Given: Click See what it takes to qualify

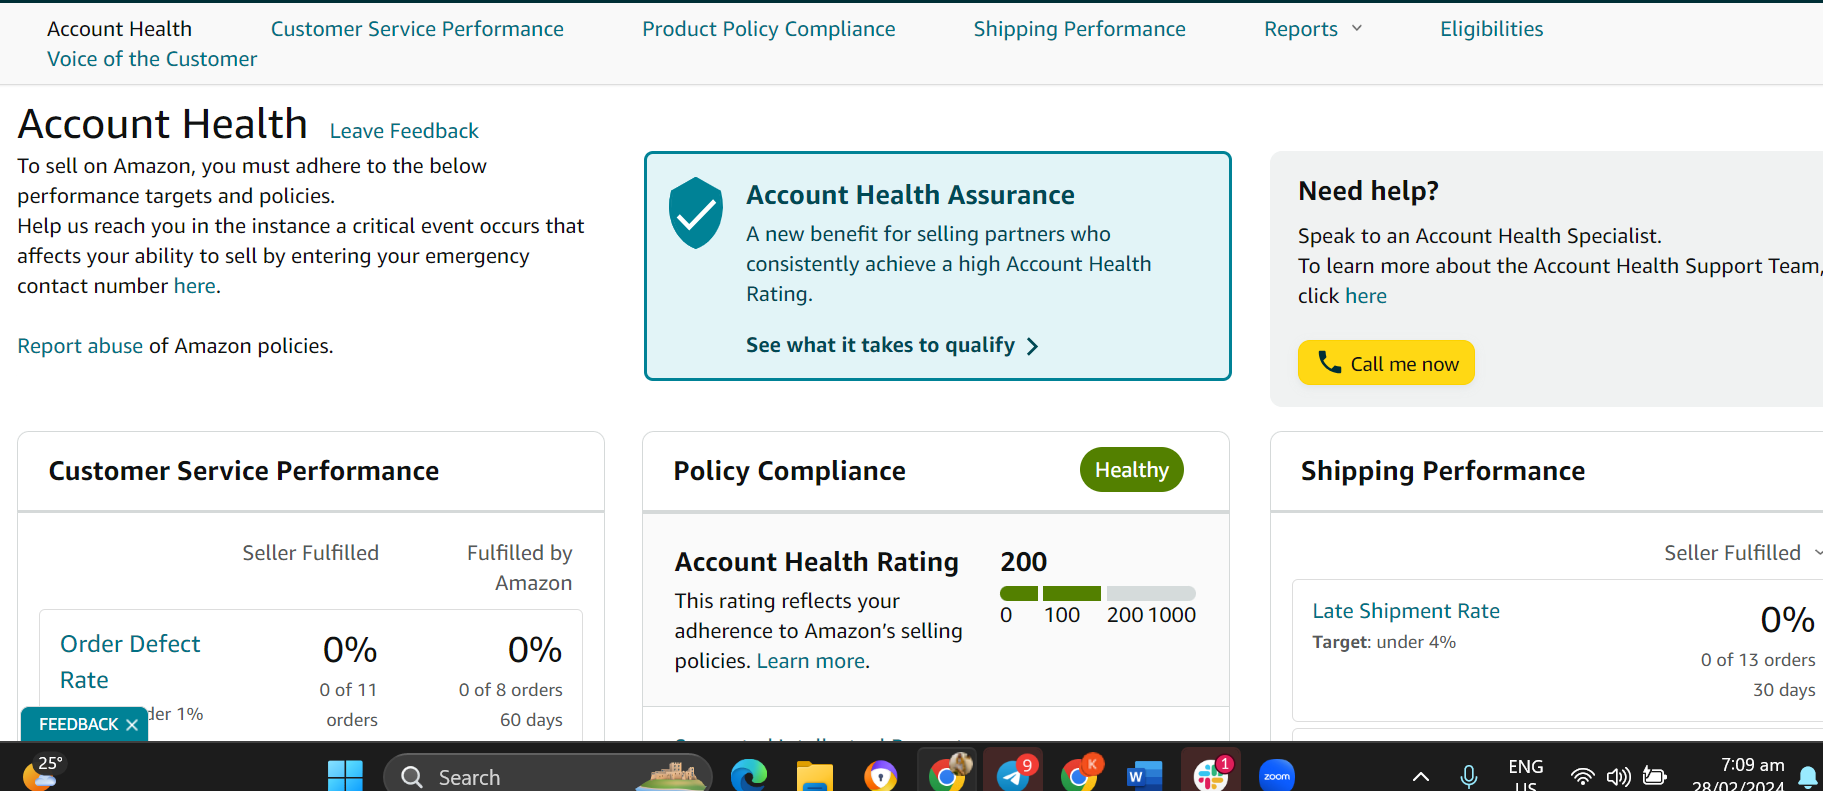Looking at the screenshot, I should coord(880,345).
